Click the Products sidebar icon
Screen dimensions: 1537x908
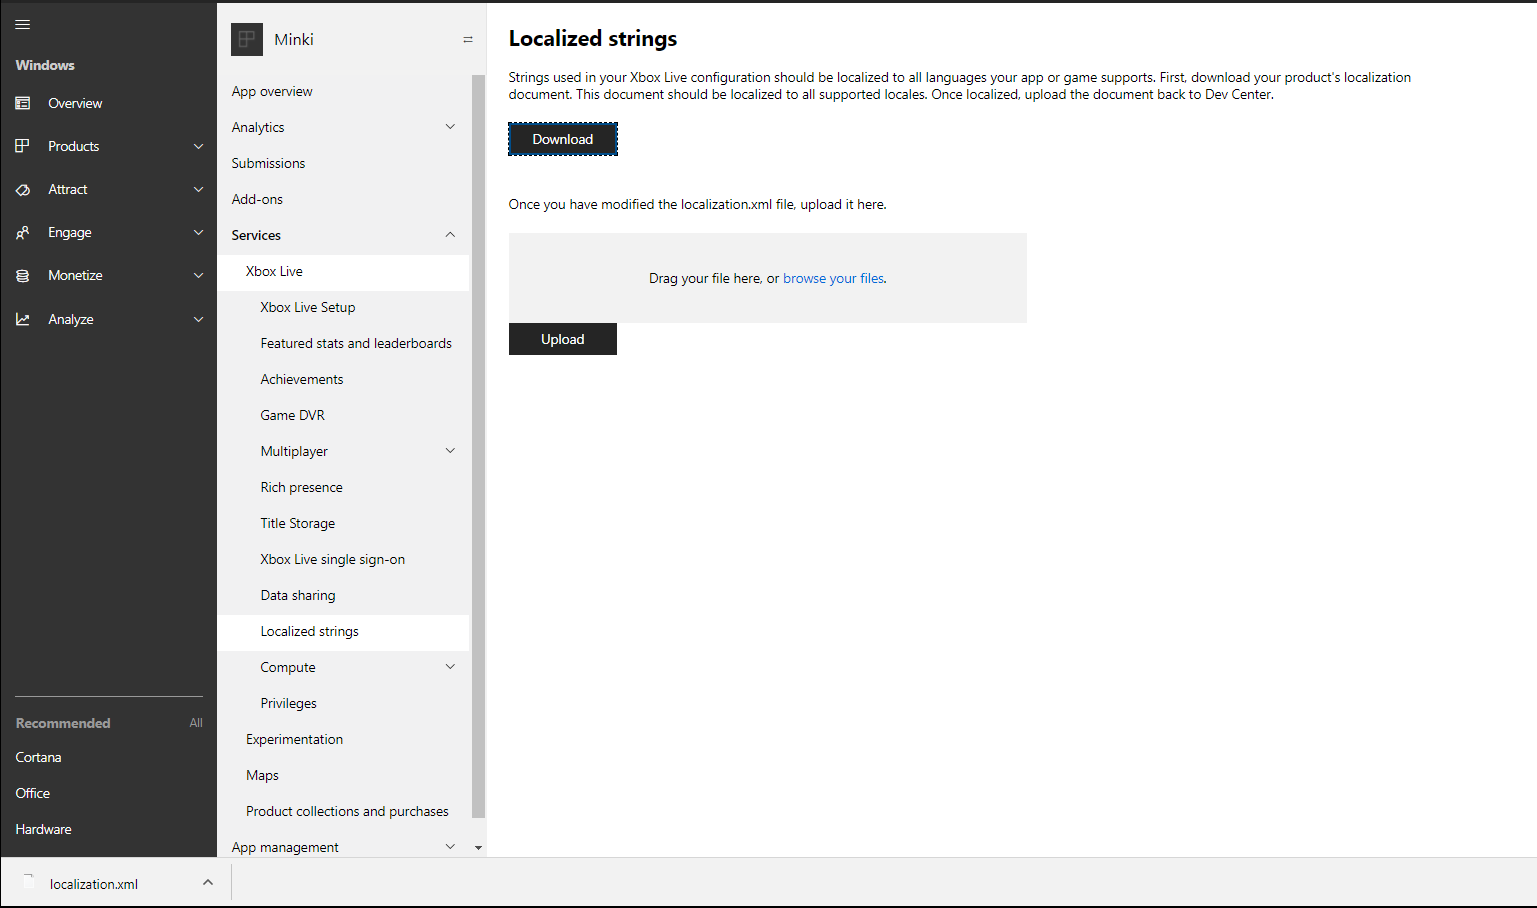(22, 146)
